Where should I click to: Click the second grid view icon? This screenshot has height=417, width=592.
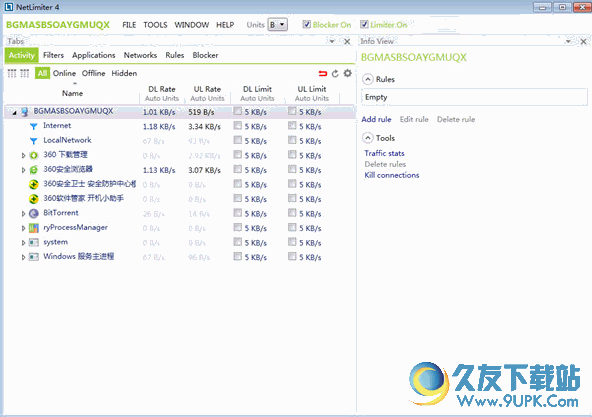(25, 73)
